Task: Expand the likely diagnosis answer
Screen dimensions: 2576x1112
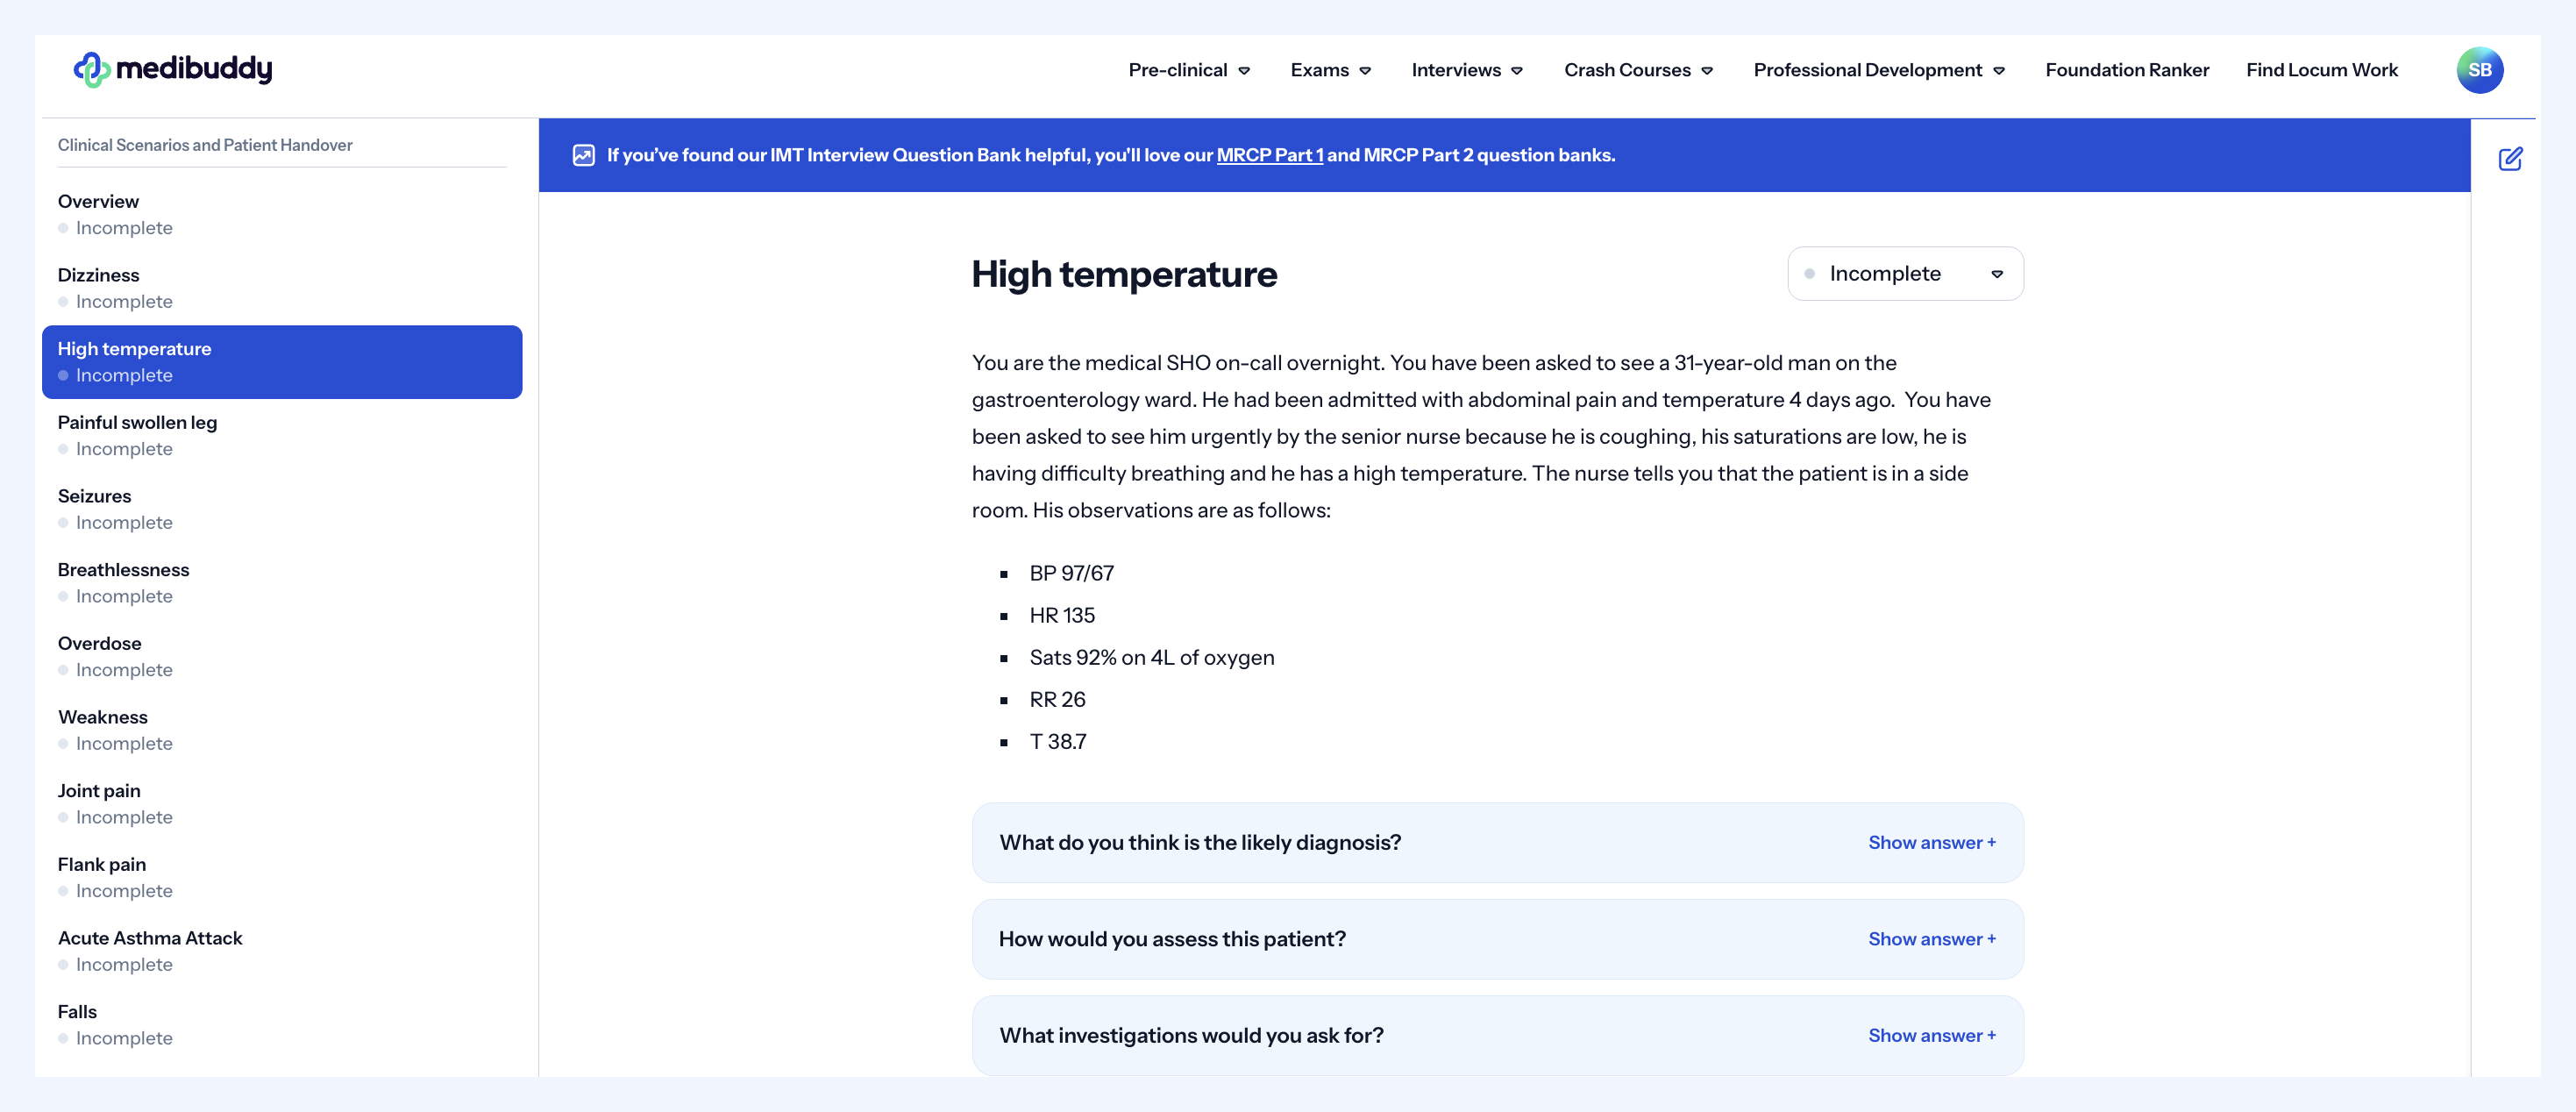Action: click(1931, 843)
